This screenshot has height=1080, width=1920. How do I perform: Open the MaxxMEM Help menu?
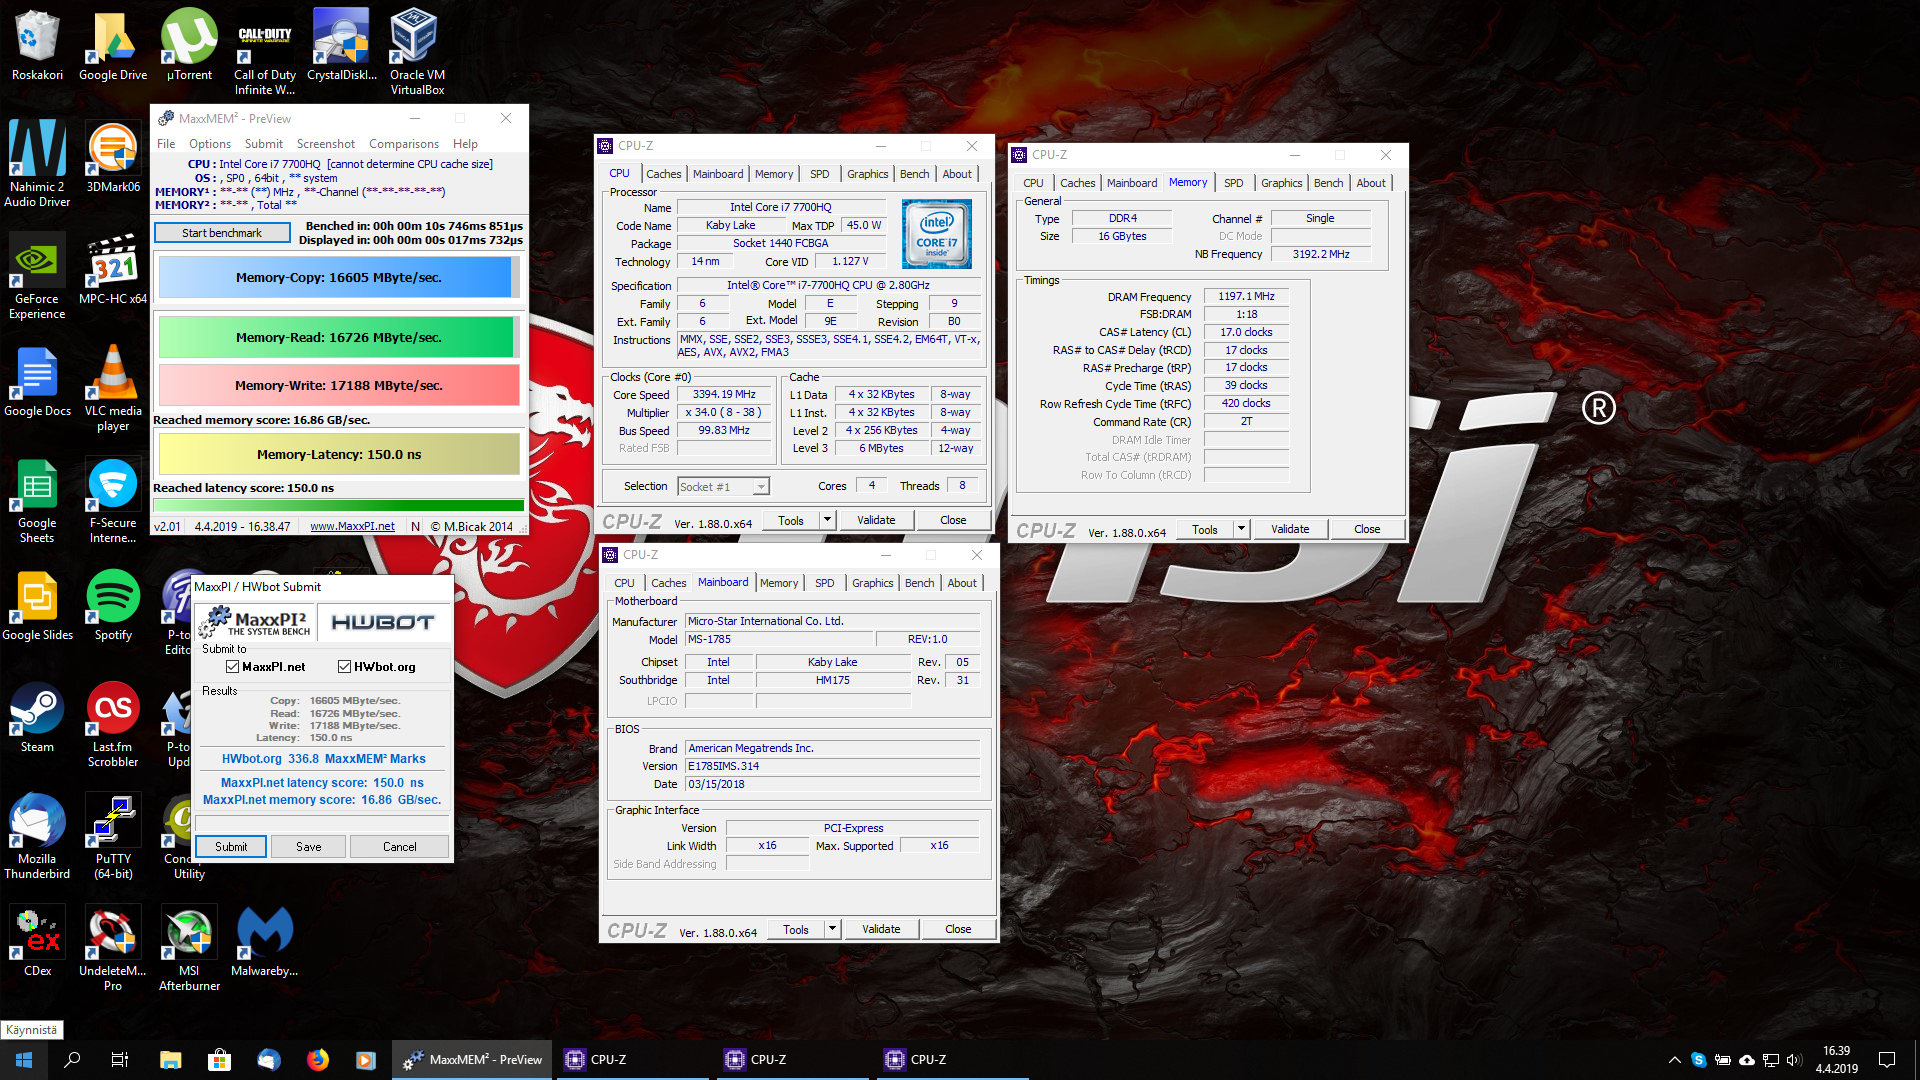[465, 144]
